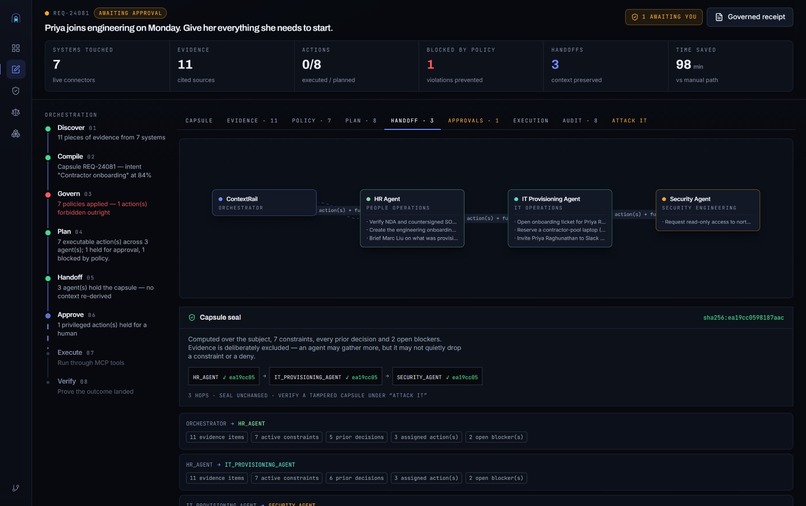Viewport: 806px width, 506px height.
Task: Click 5 prior decisions chip
Action: click(x=356, y=437)
